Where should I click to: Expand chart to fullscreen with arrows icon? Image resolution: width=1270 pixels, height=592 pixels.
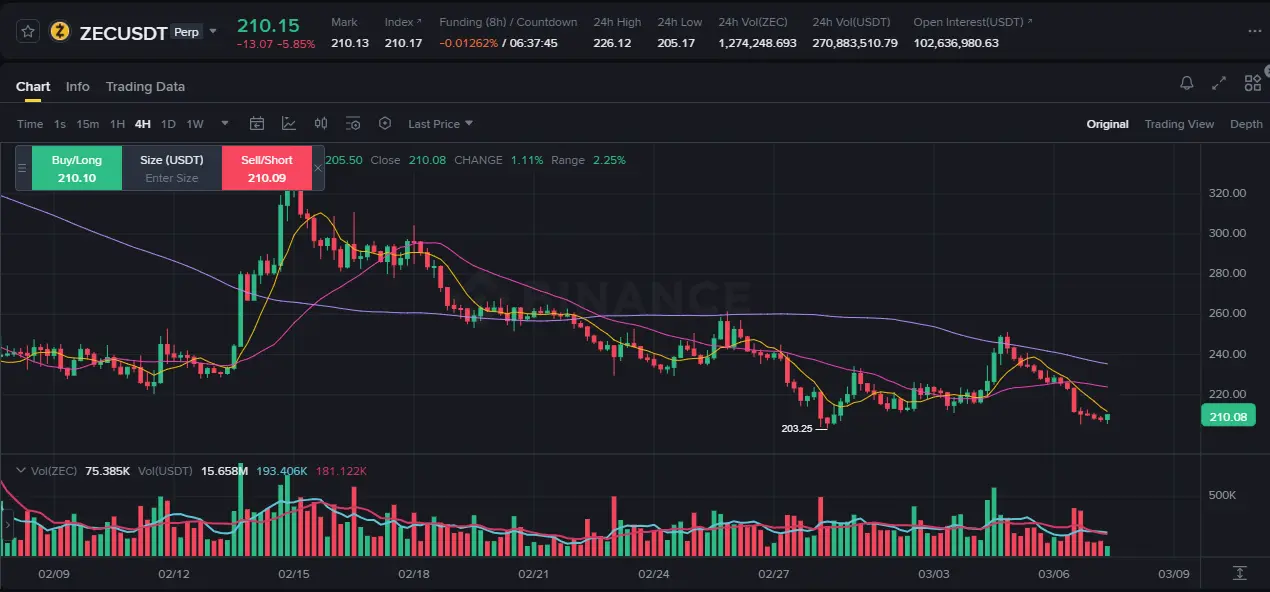click(x=1219, y=83)
